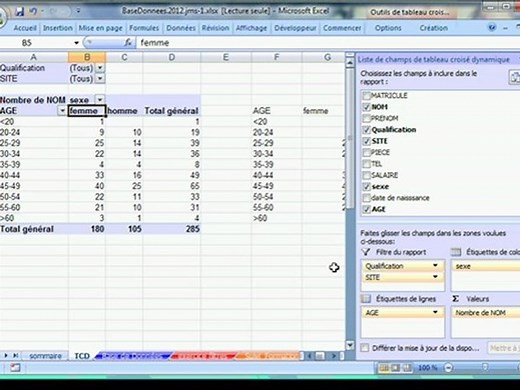Switch to Page Break Preview icon
Viewport: 520px width, 390px height.
pyautogui.click(x=407, y=368)
